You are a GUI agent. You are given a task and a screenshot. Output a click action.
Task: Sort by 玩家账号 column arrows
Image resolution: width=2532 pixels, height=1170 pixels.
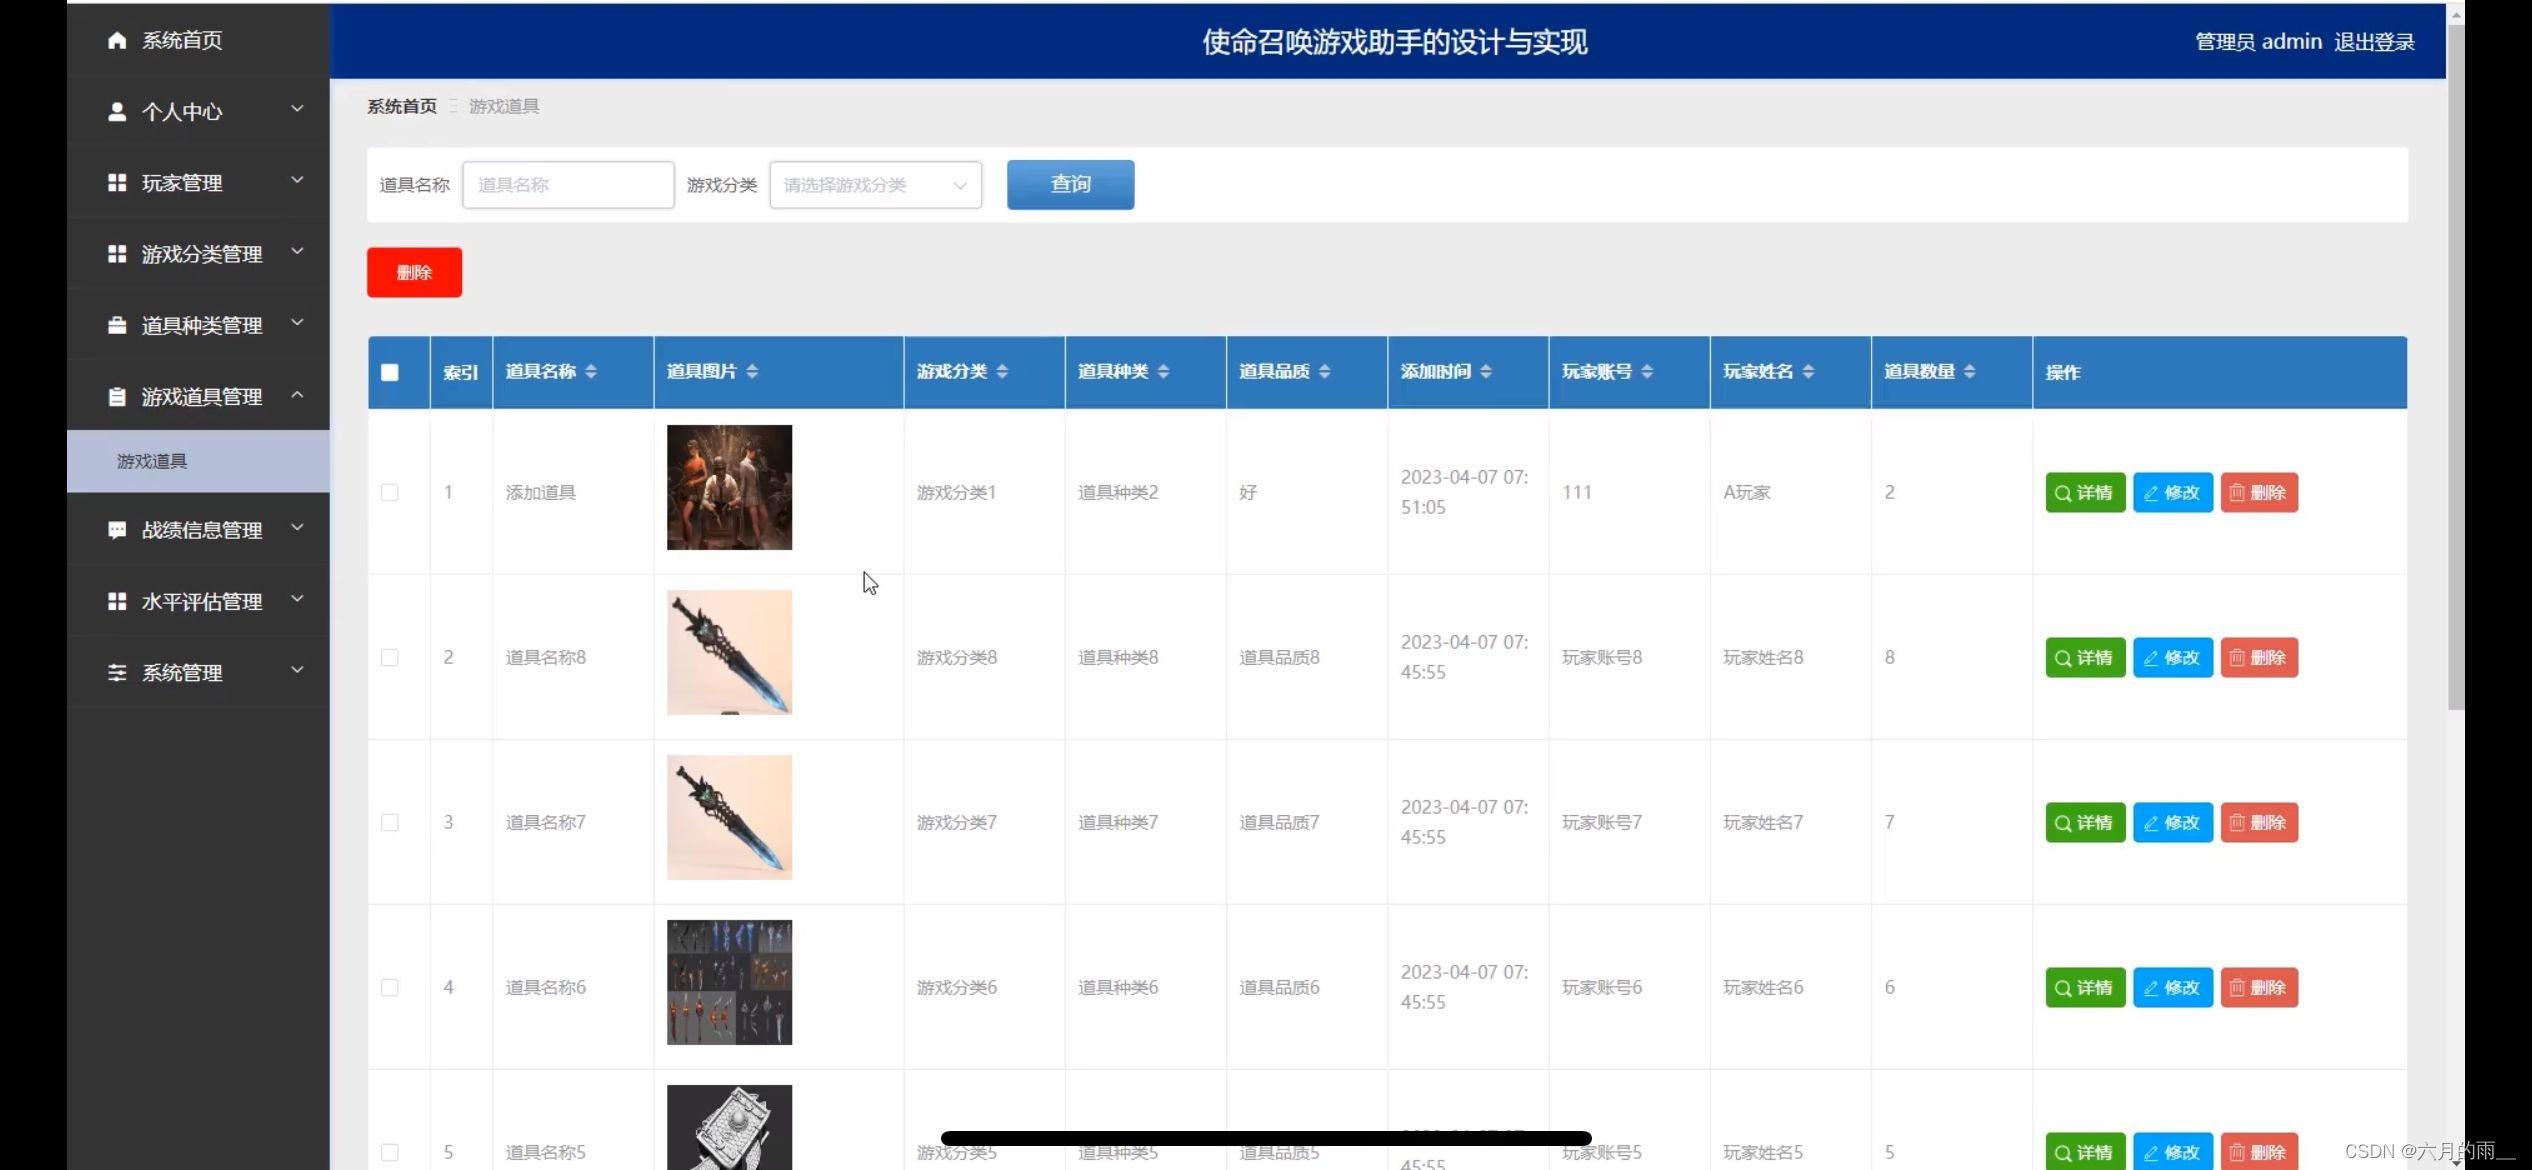(x=1647, y=372)
